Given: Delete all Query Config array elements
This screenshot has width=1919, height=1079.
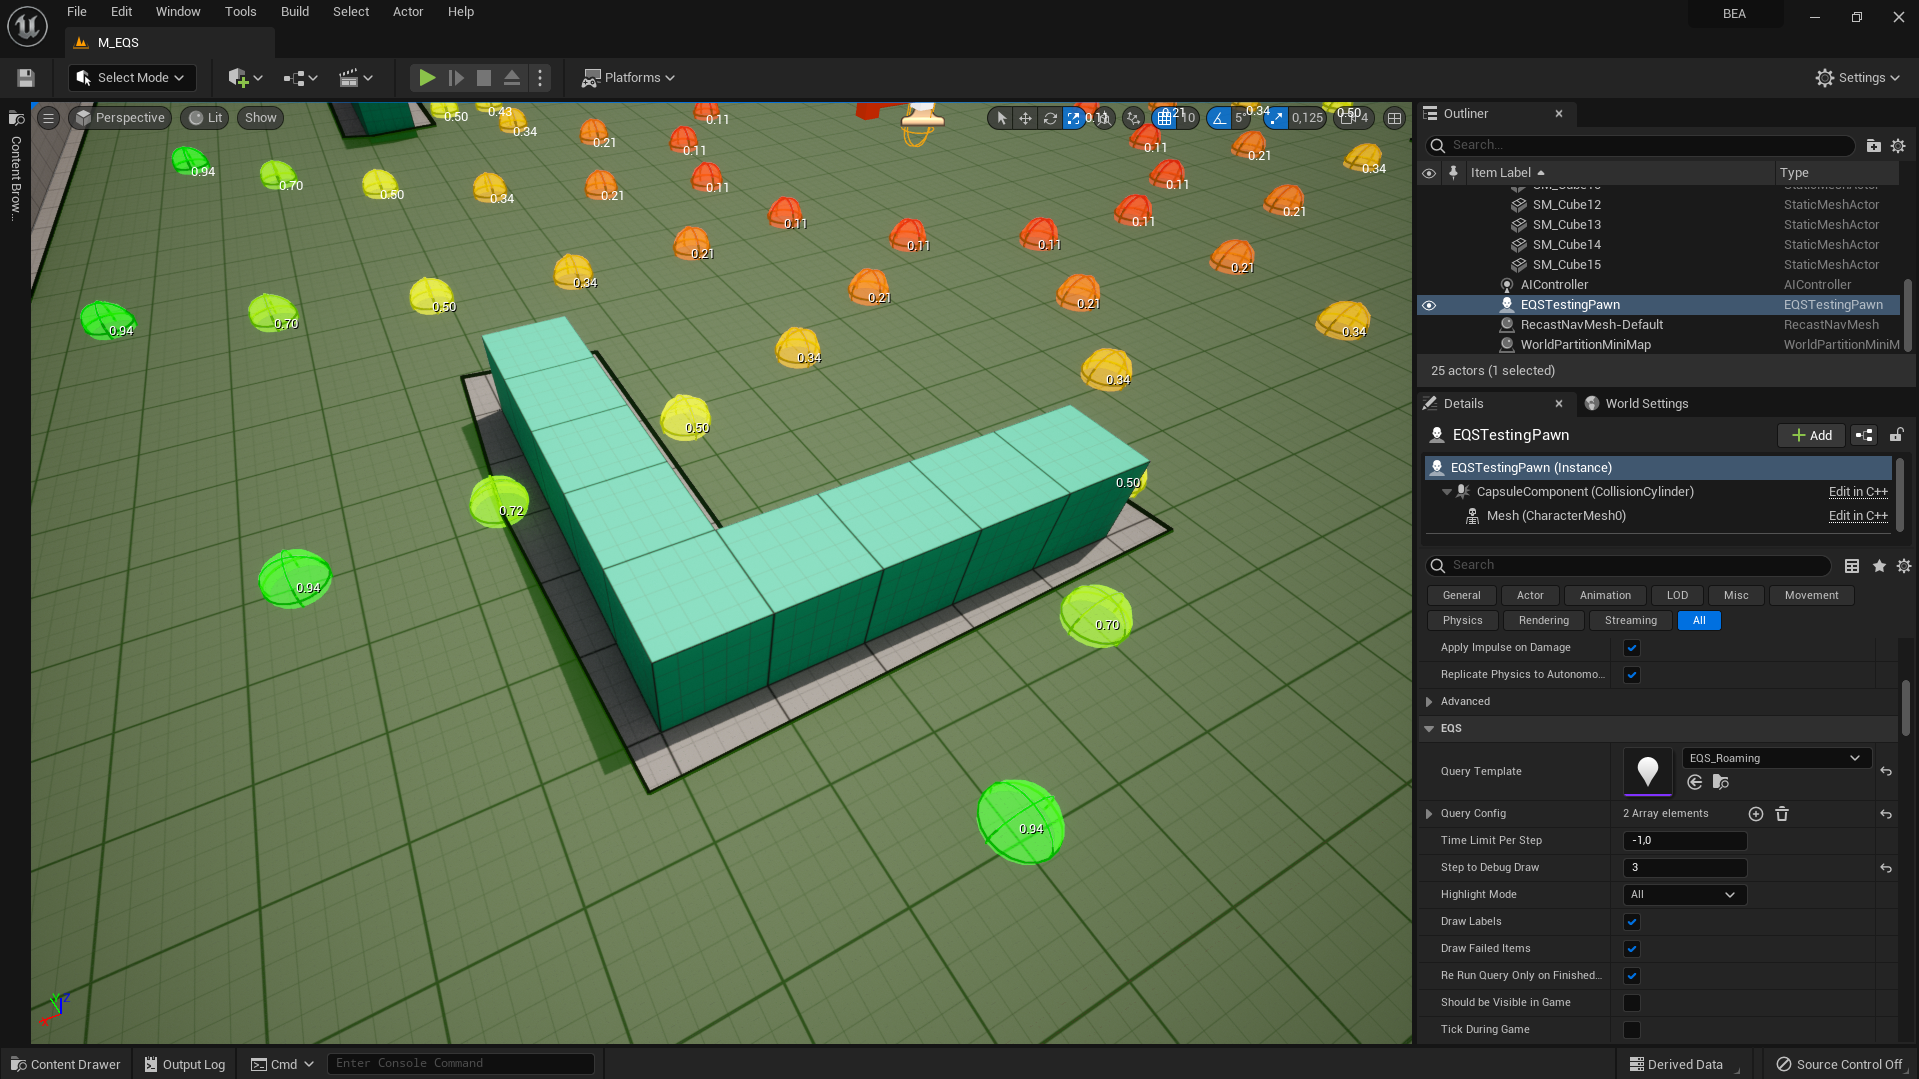Looking at the screenshot, I should [1782, 814].
